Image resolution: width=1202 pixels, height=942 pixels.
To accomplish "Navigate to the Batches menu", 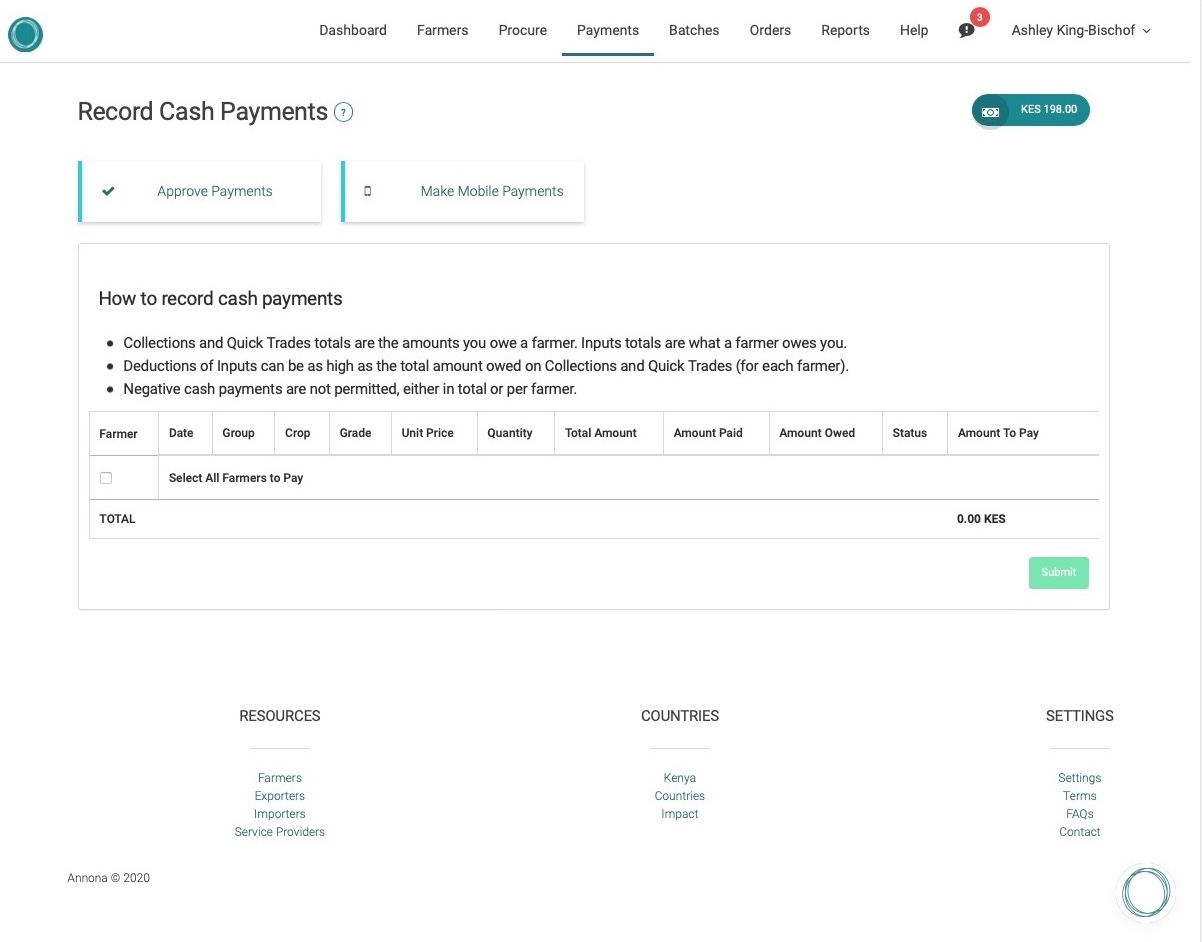I will (x=694, y=31).
